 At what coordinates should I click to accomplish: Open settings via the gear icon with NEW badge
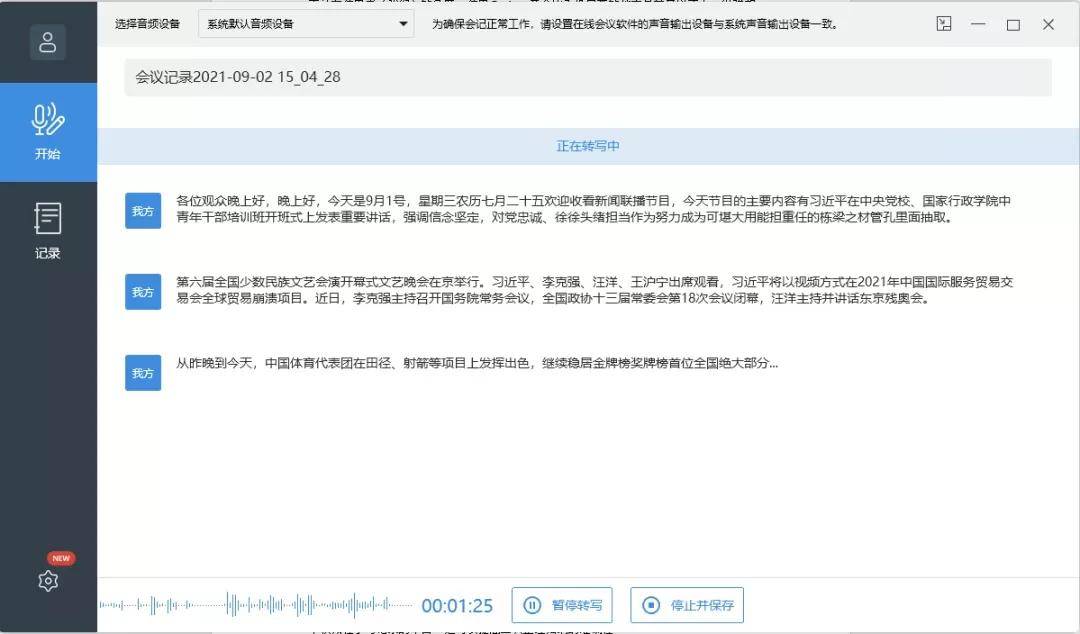[47, 581]
